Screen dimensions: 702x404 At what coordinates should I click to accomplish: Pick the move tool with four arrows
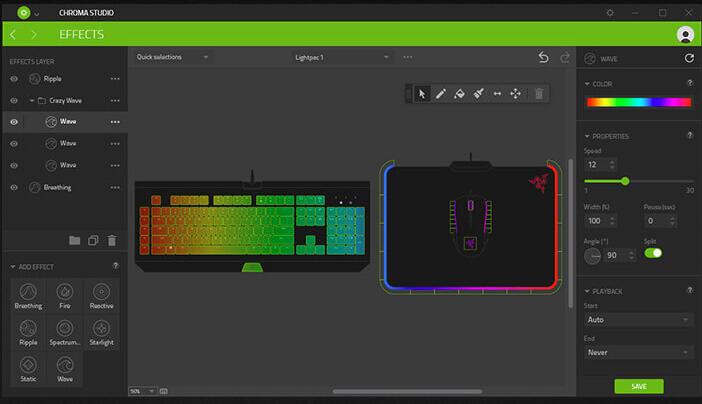[516, 93]
